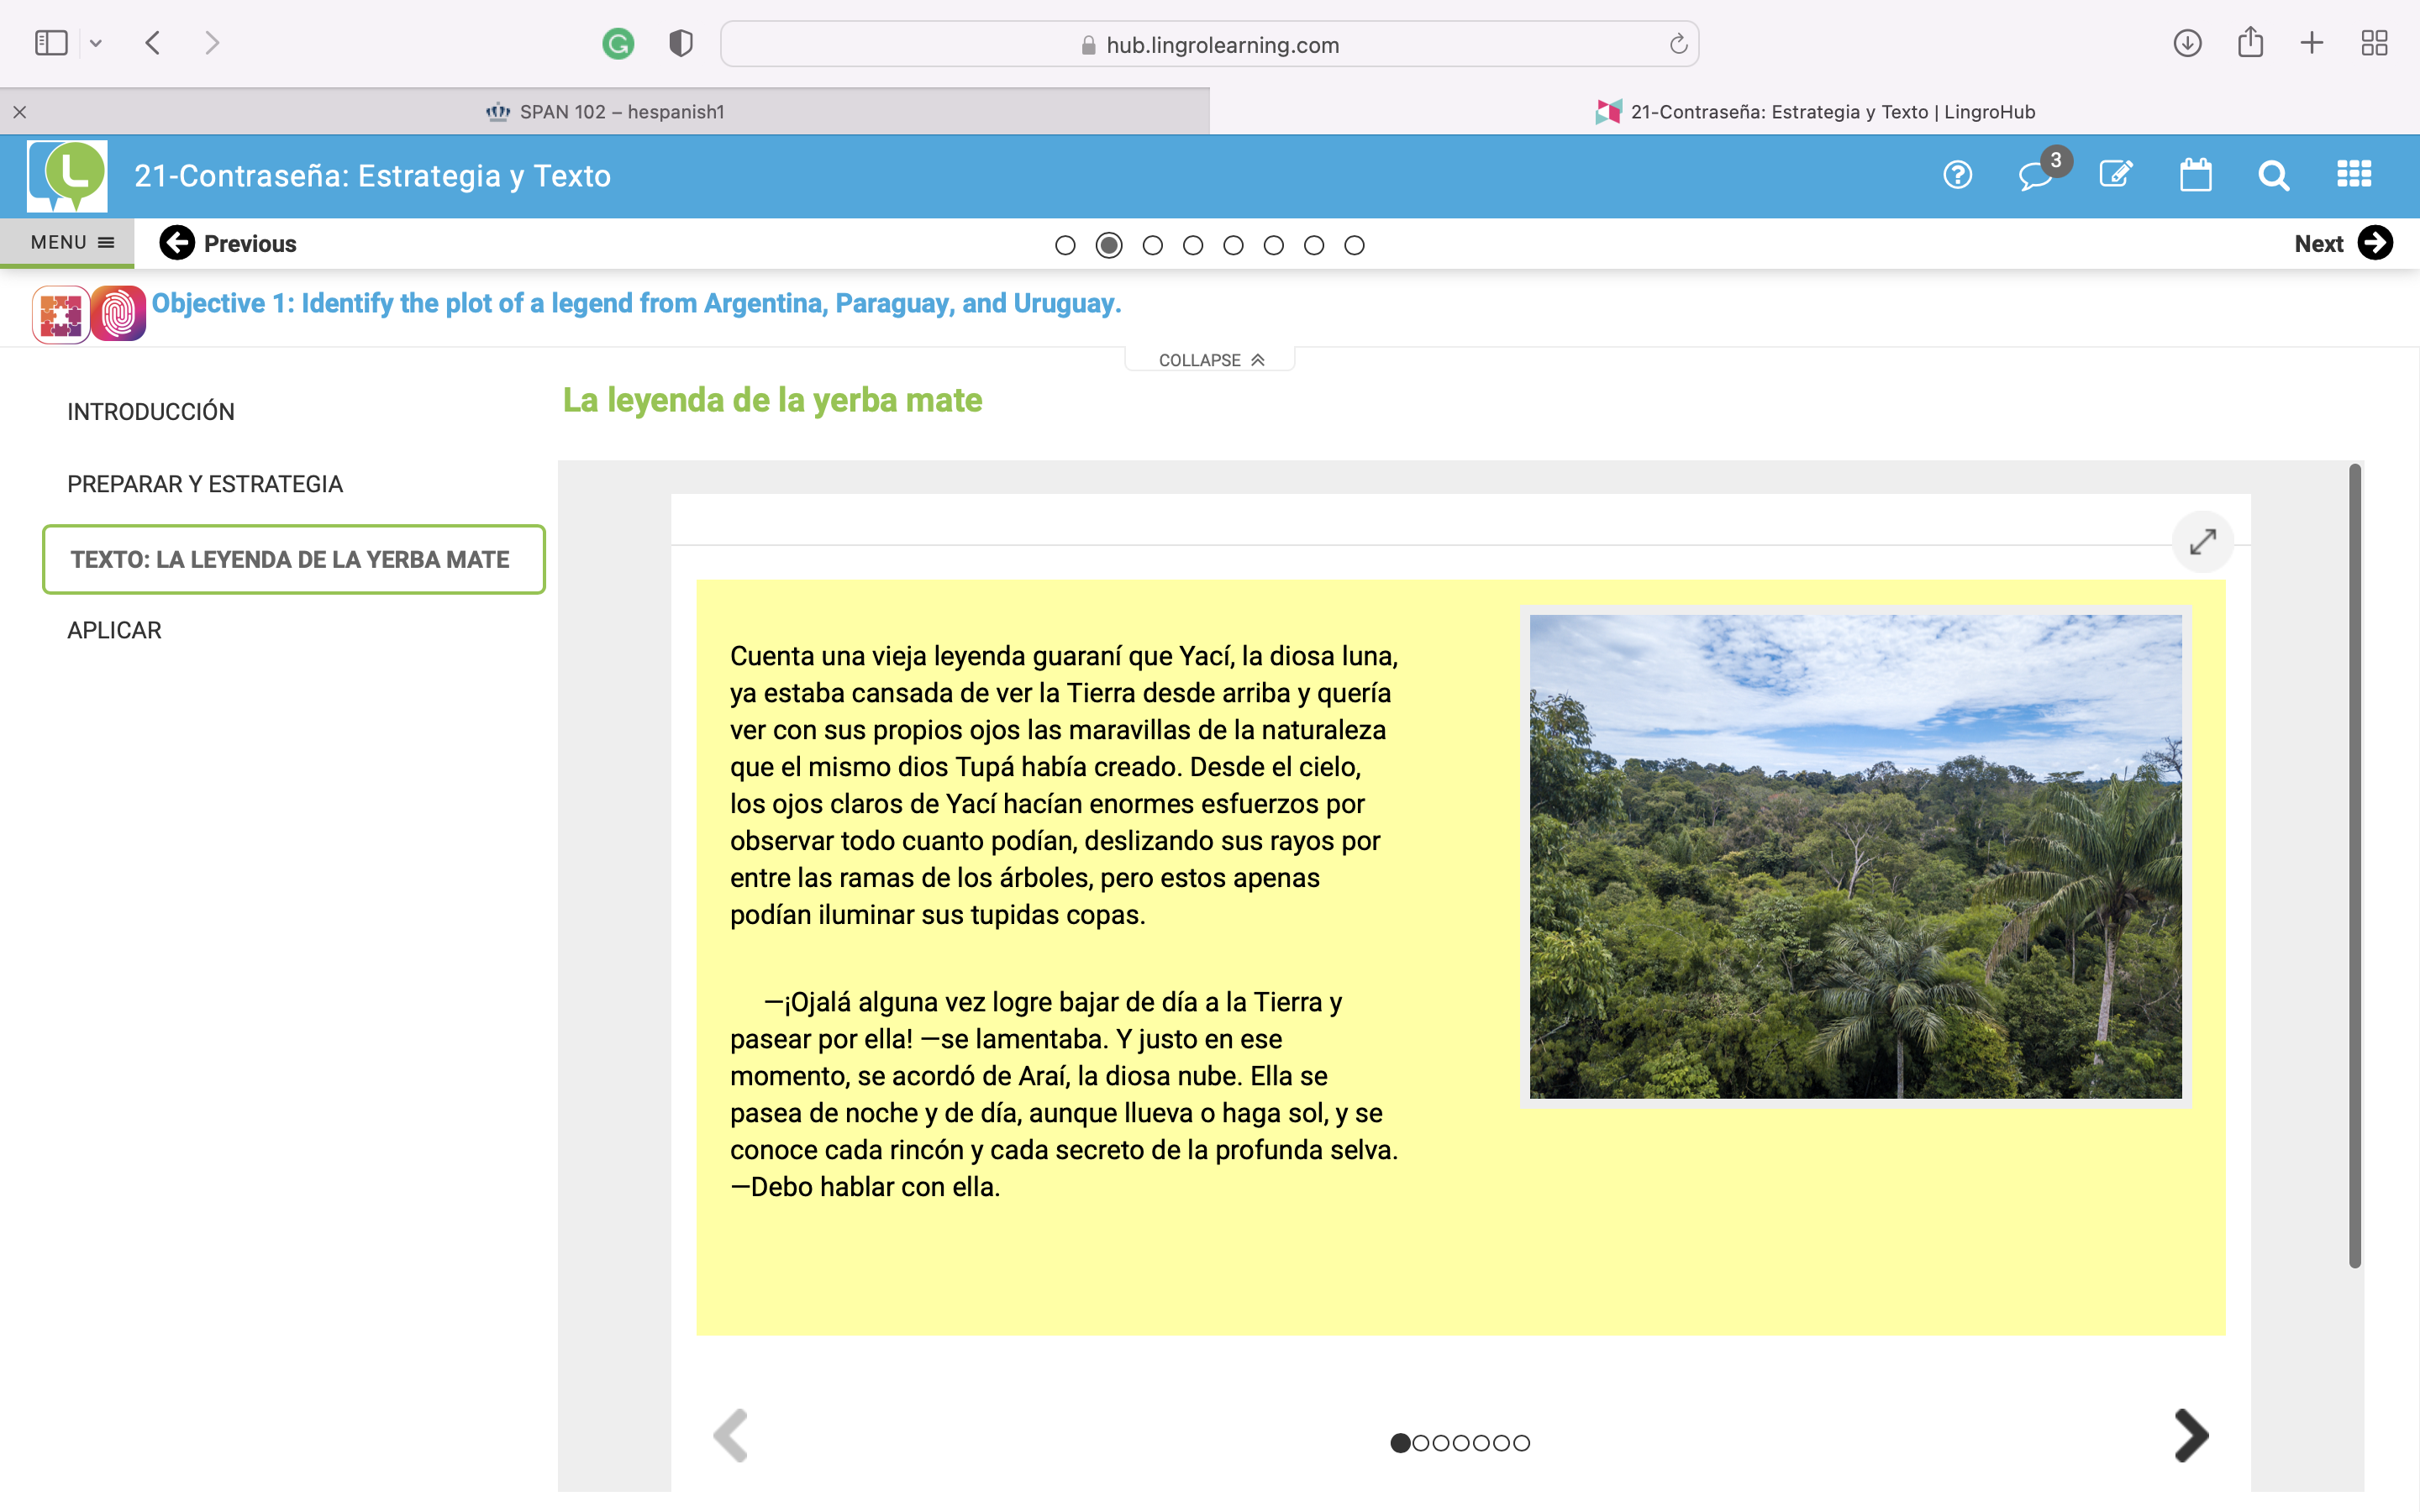Click the content area vertical scrollbar
This screenshot has width=2420, height=1512.
pos(2355,866)
